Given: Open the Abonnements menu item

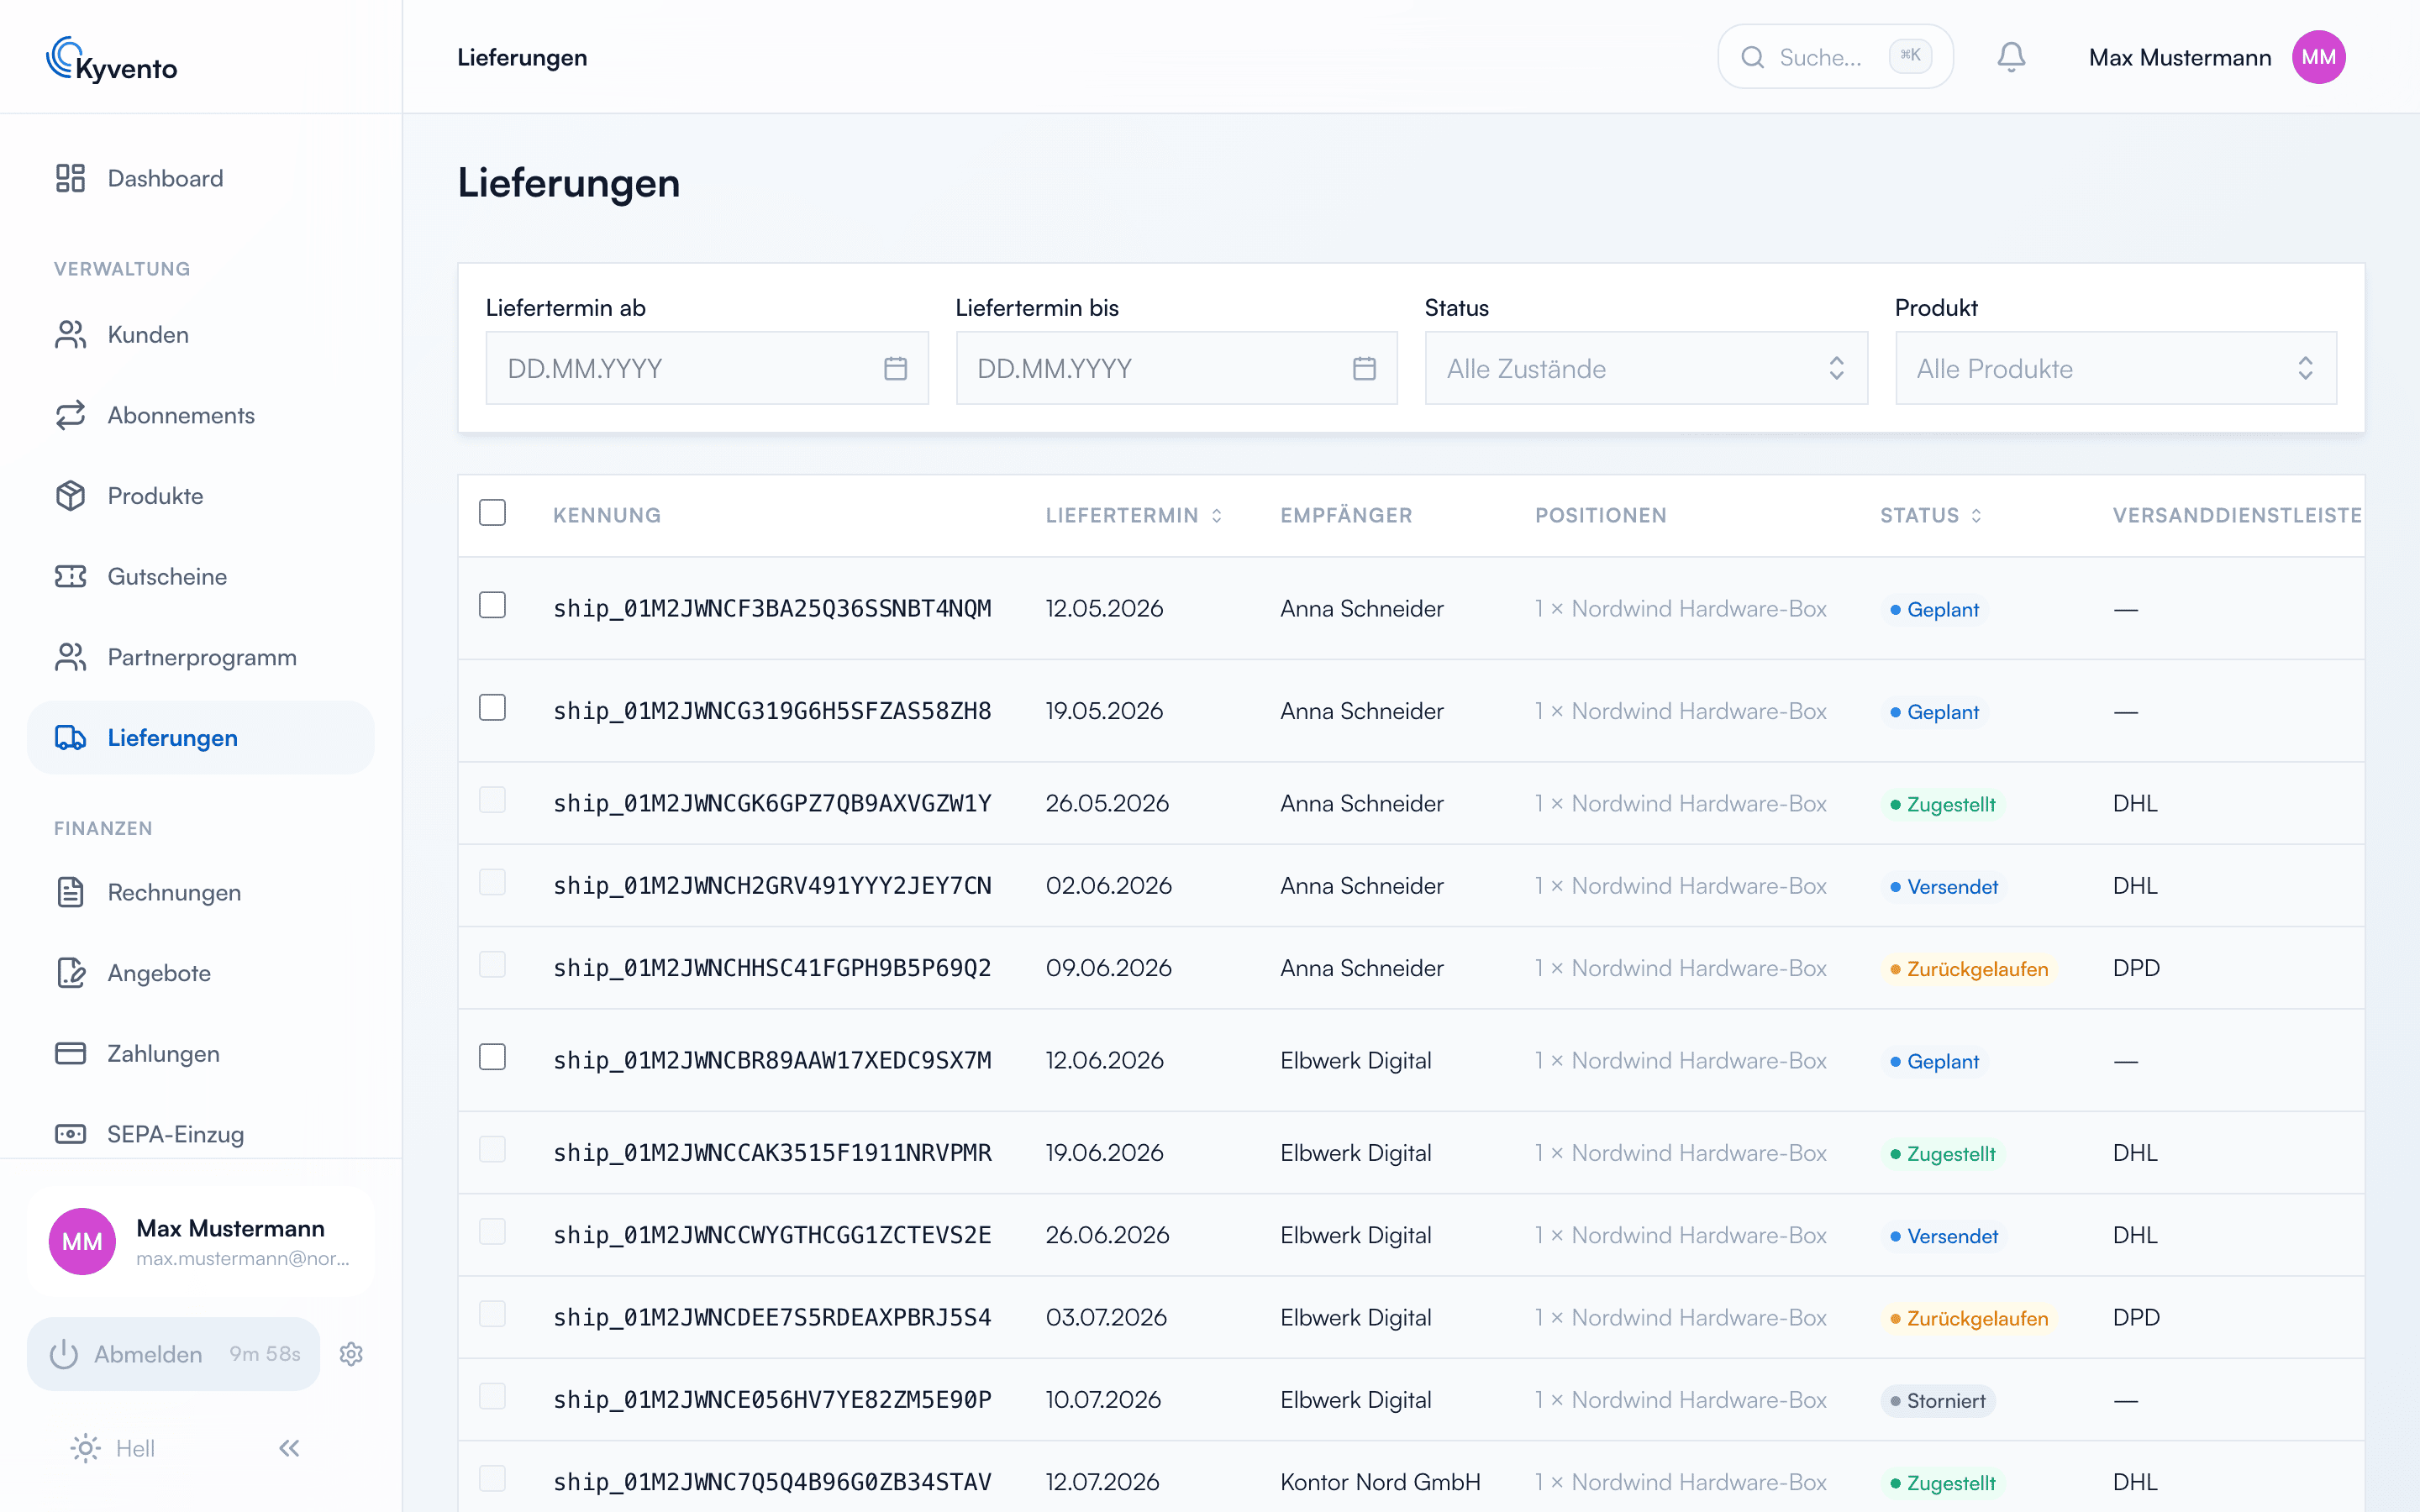Looking at the screenshot, I should [x=201, y=415].
